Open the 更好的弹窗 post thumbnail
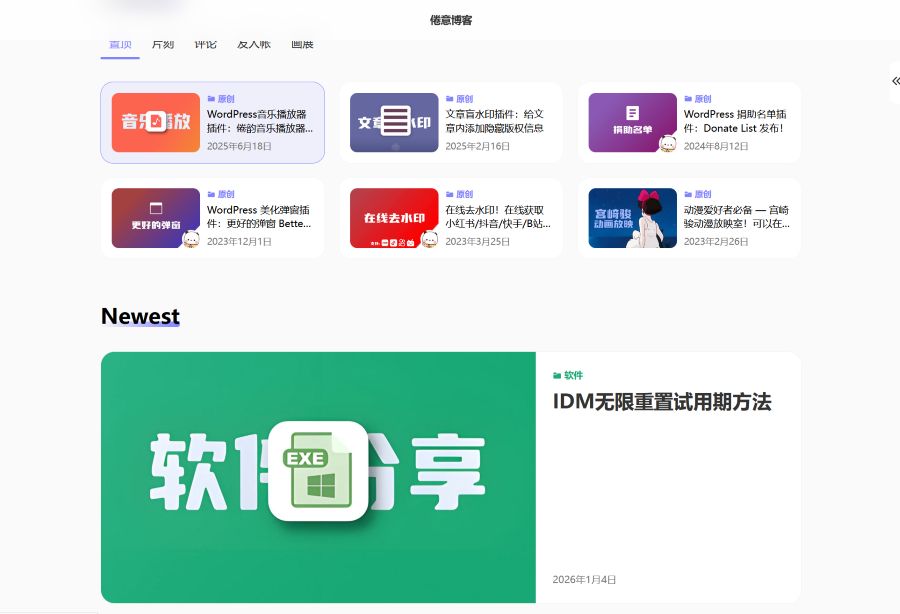Image resolution: width=900 pixels, height=614 pixels. tap(156, 218)
